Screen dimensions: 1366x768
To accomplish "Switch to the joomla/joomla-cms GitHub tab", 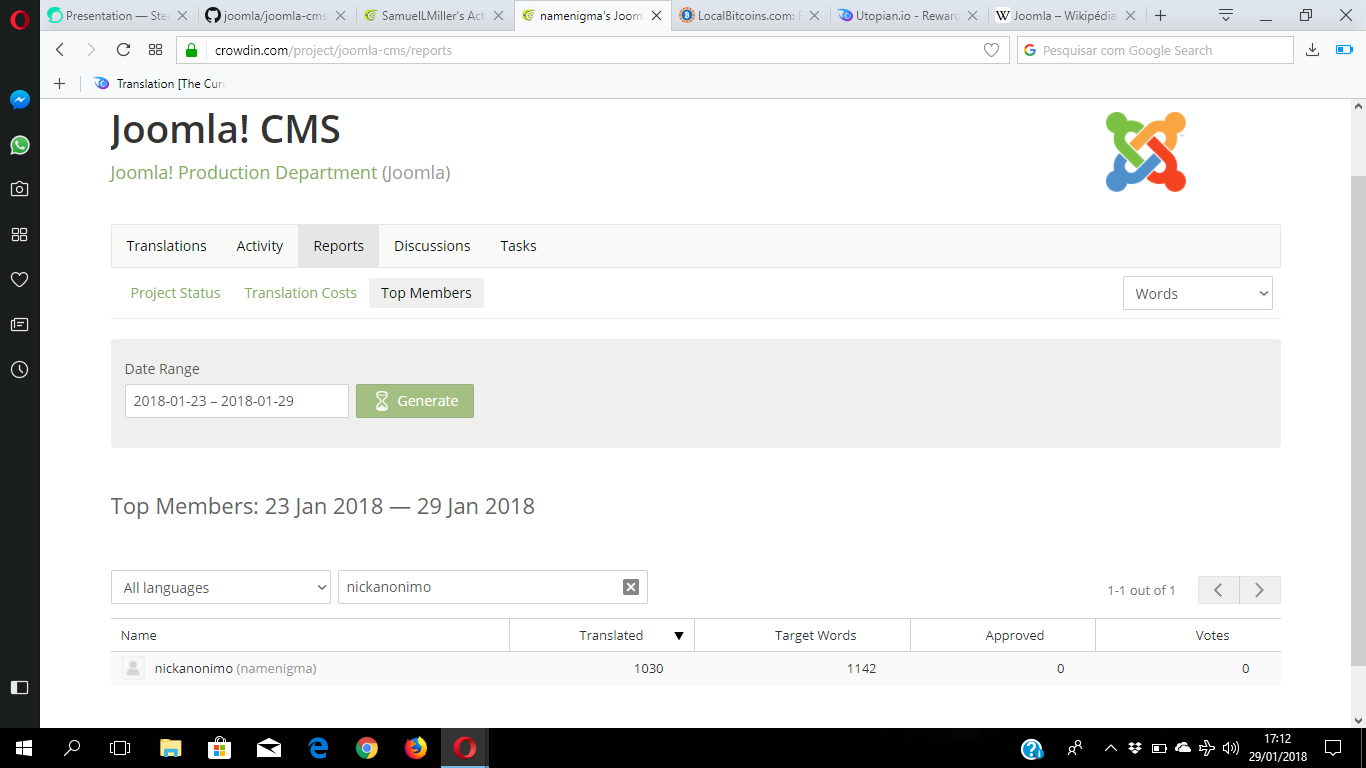I will (276, 15).
